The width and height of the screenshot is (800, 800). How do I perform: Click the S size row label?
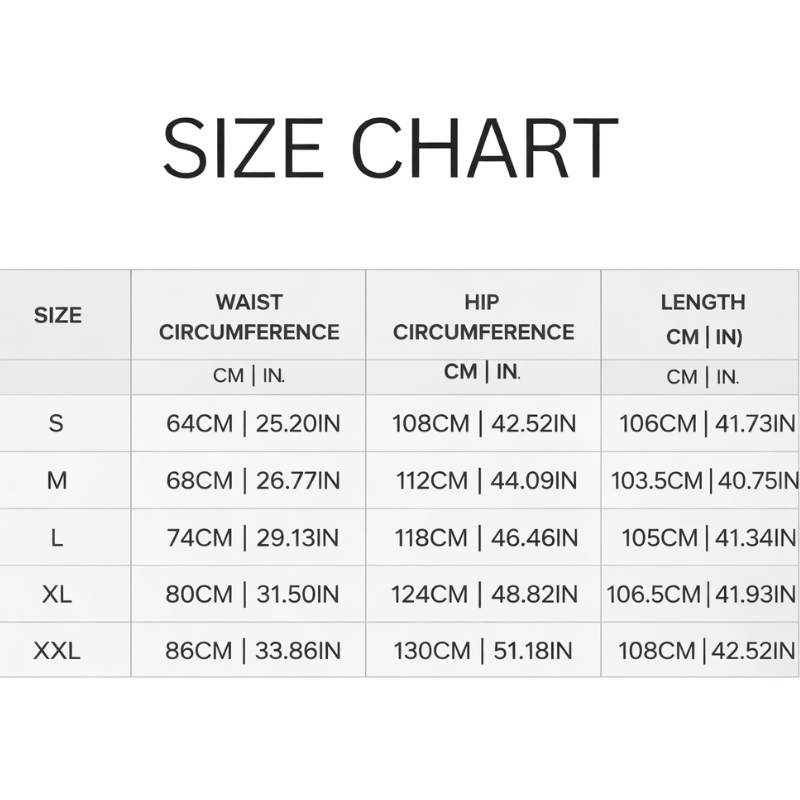coord(56,423)
